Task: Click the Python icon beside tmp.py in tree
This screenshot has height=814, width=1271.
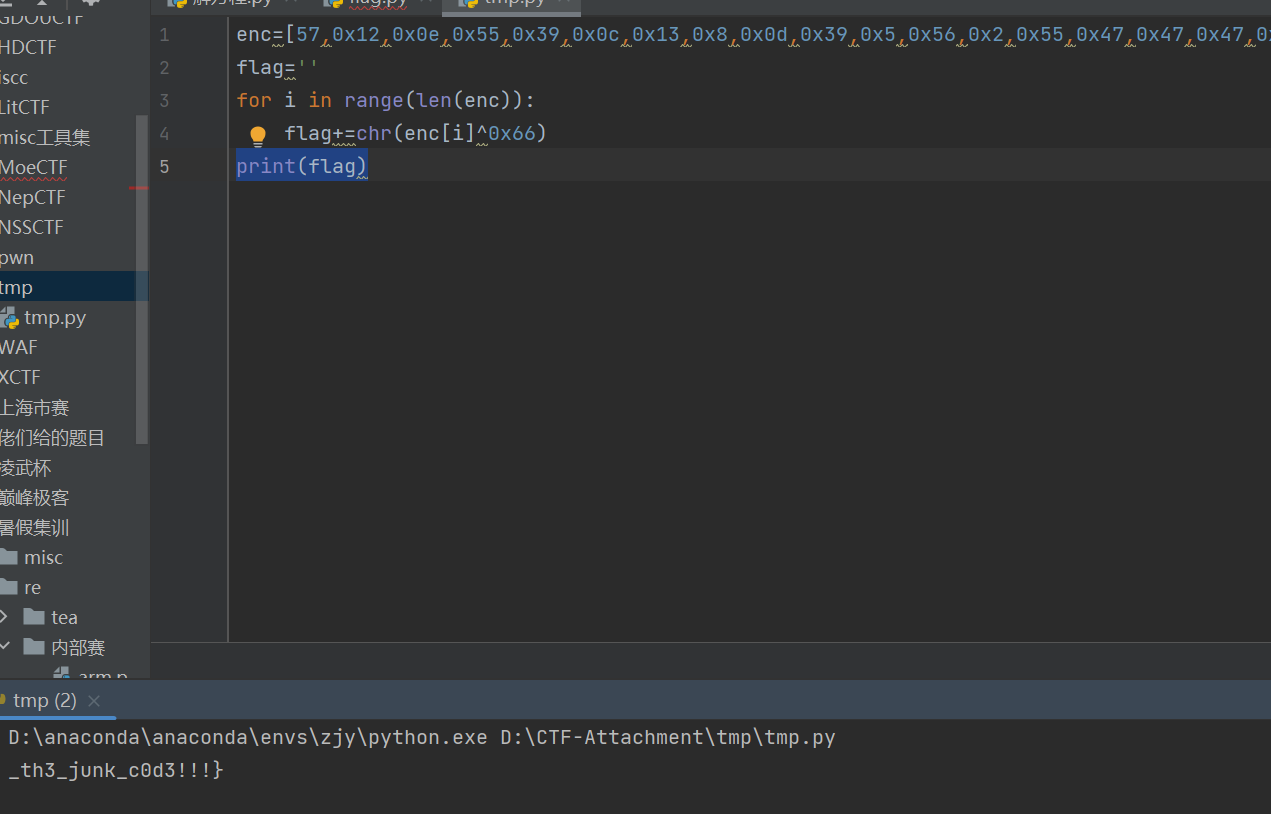Action: (x=9, y=318)
